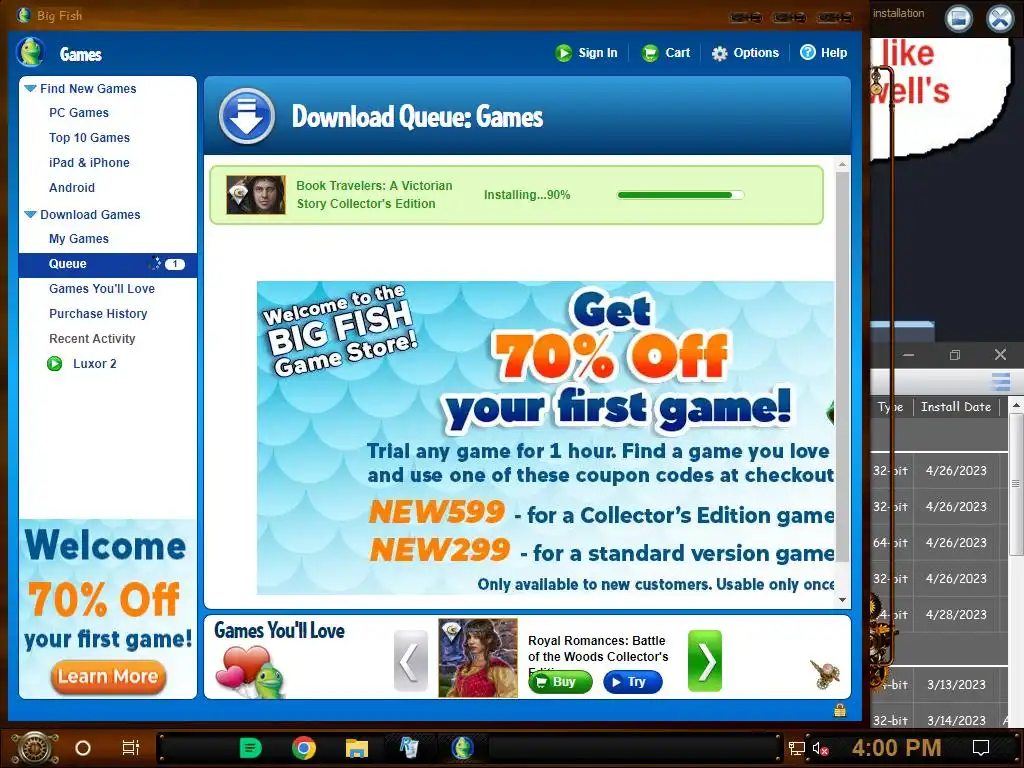
Task: Click the Learn More button
Action: tap(108, 677)
